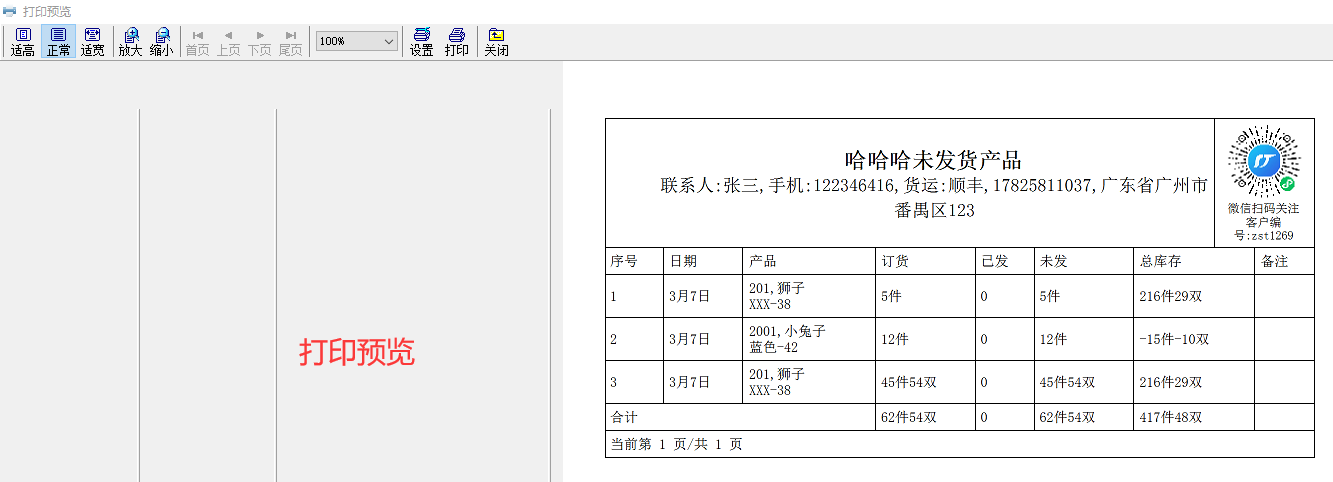
Task: Go to next page via 下页
Action: point(259,41)
